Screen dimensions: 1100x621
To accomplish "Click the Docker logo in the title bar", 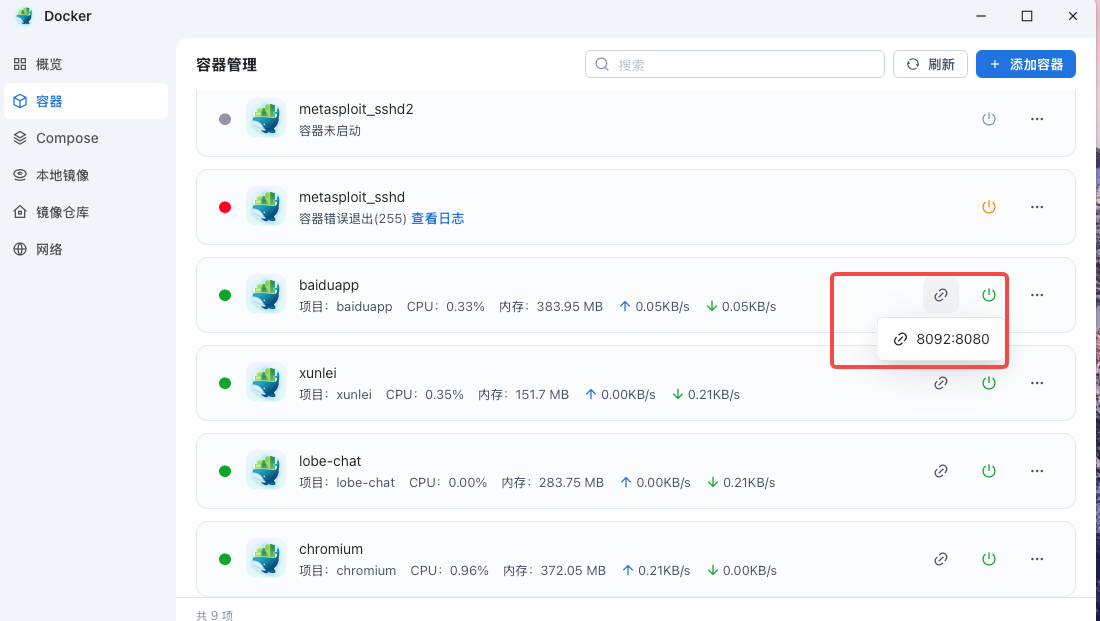I will [x=25, y=16].
